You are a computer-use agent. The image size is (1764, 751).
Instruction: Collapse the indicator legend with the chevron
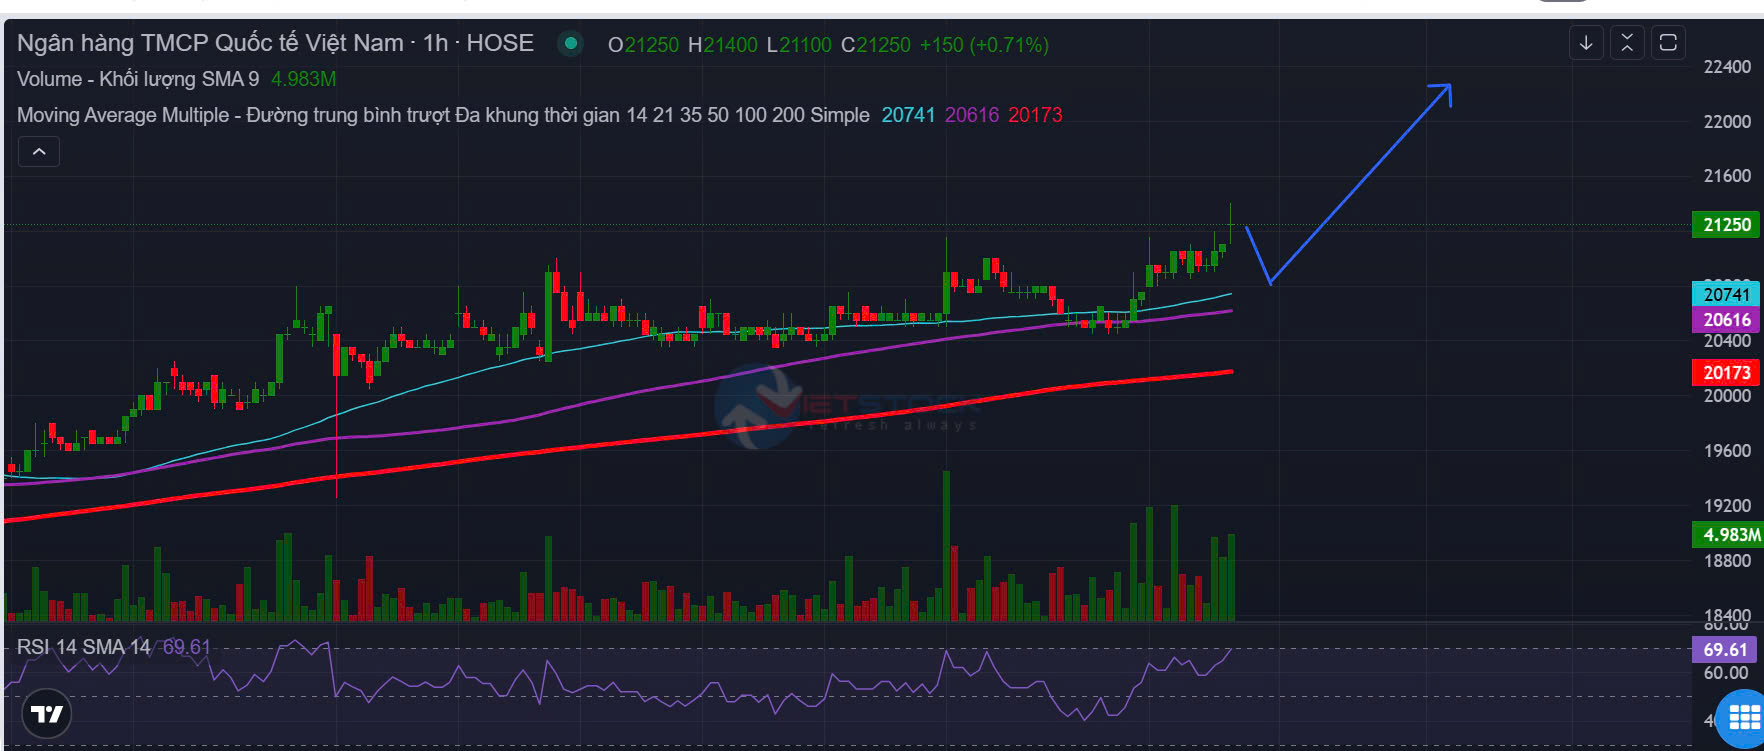[39, 152]
